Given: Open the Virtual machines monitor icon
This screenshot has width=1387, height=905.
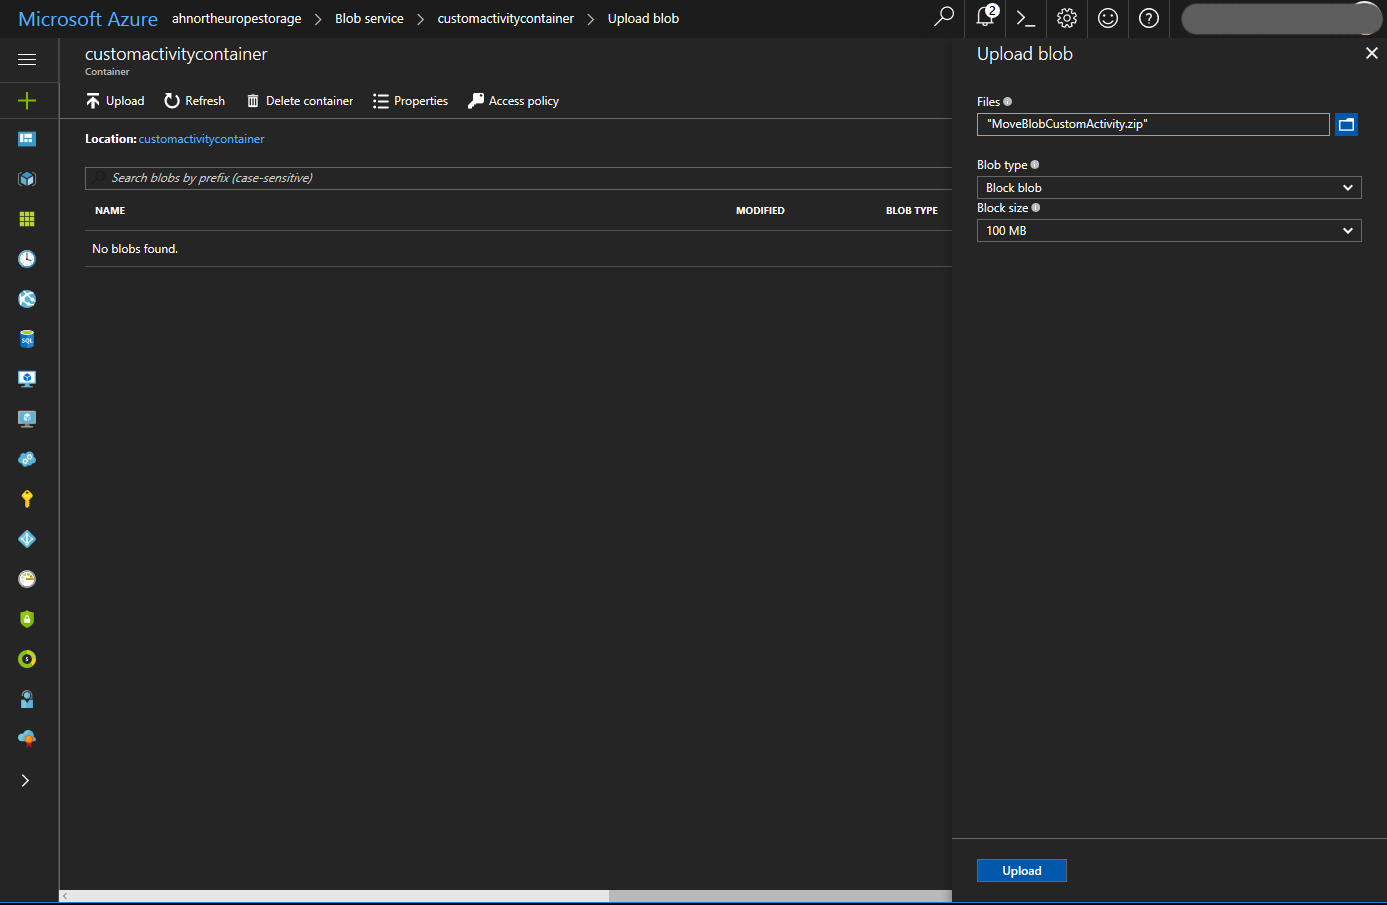Looking at the screenshot, I should click(x=27, y=379).
